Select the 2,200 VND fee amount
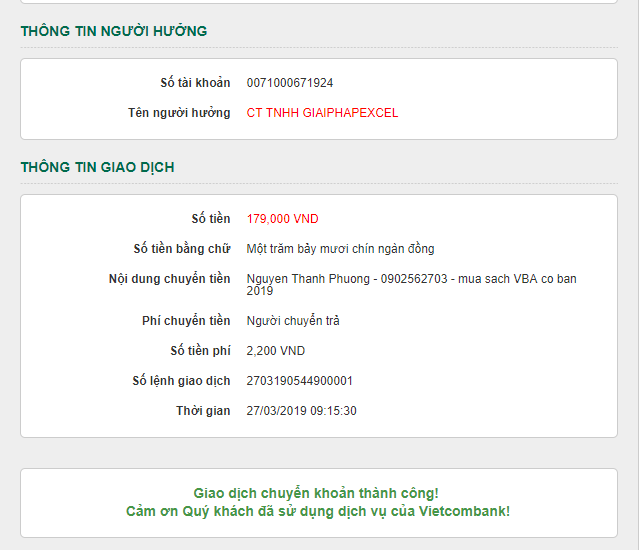 click(x=275, y=351)
